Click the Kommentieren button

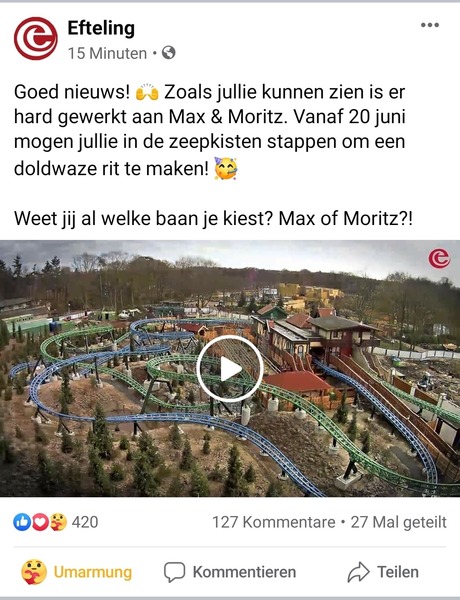(230, 572)
